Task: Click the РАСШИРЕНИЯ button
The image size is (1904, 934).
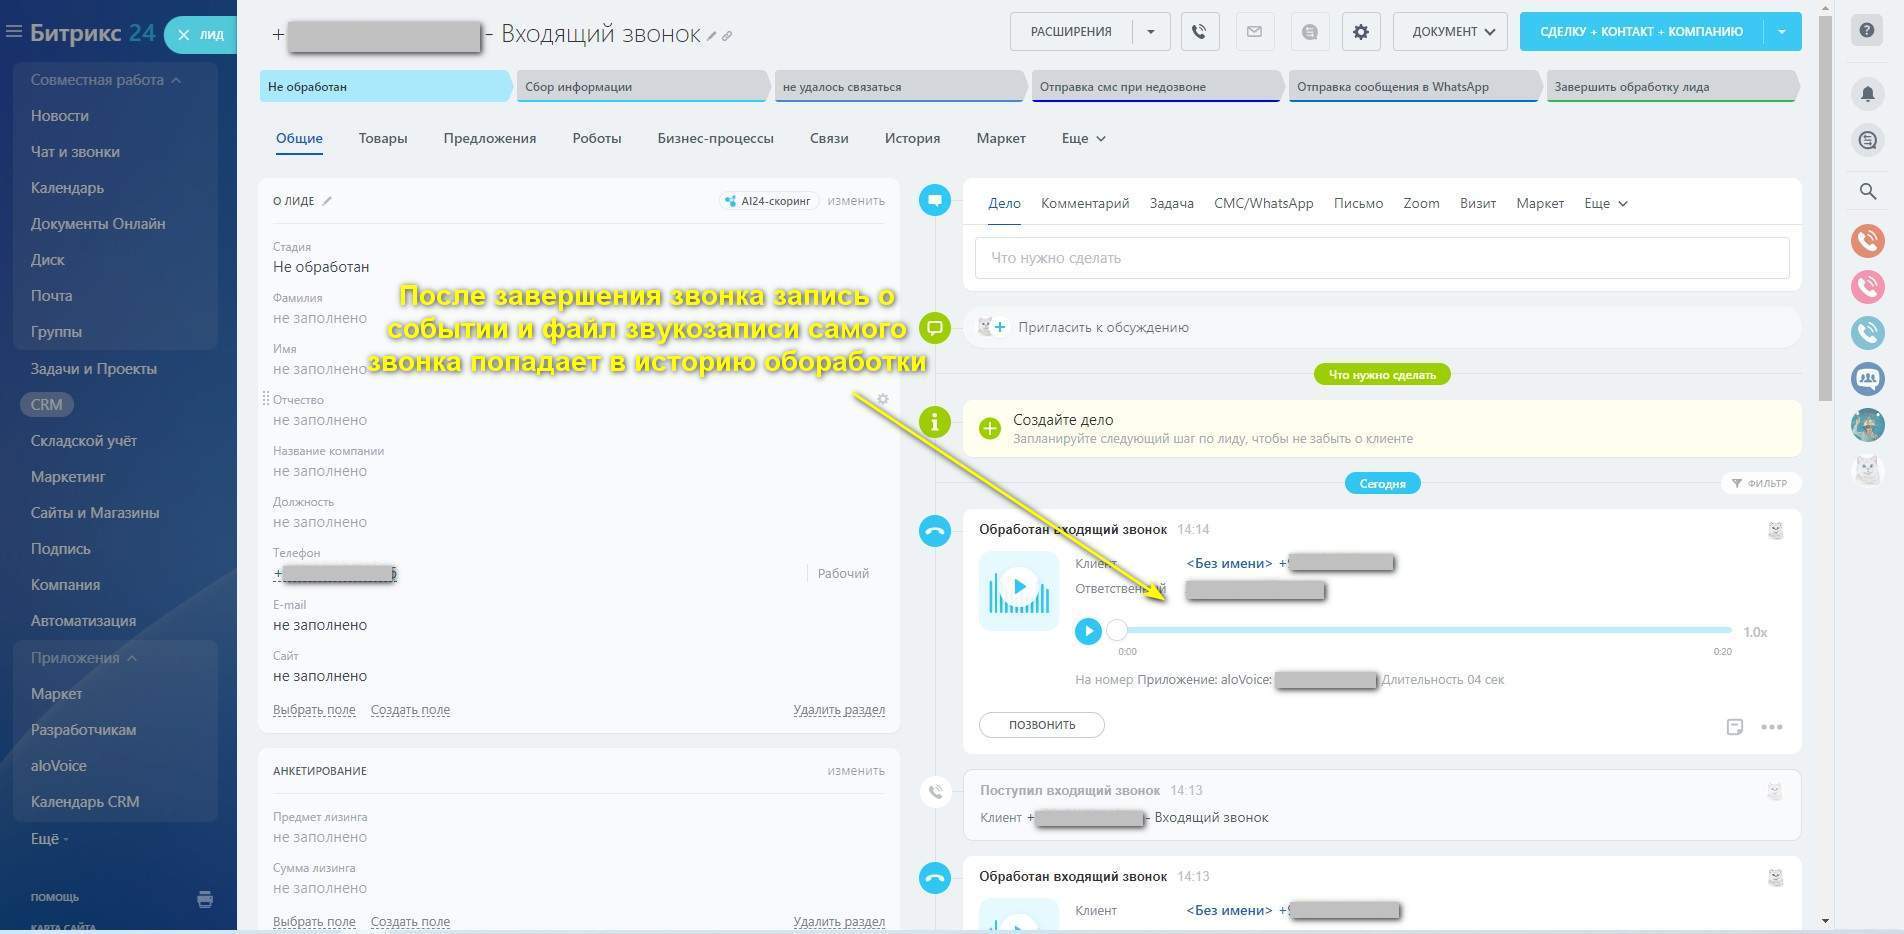Action: [x=1071, y=32]
